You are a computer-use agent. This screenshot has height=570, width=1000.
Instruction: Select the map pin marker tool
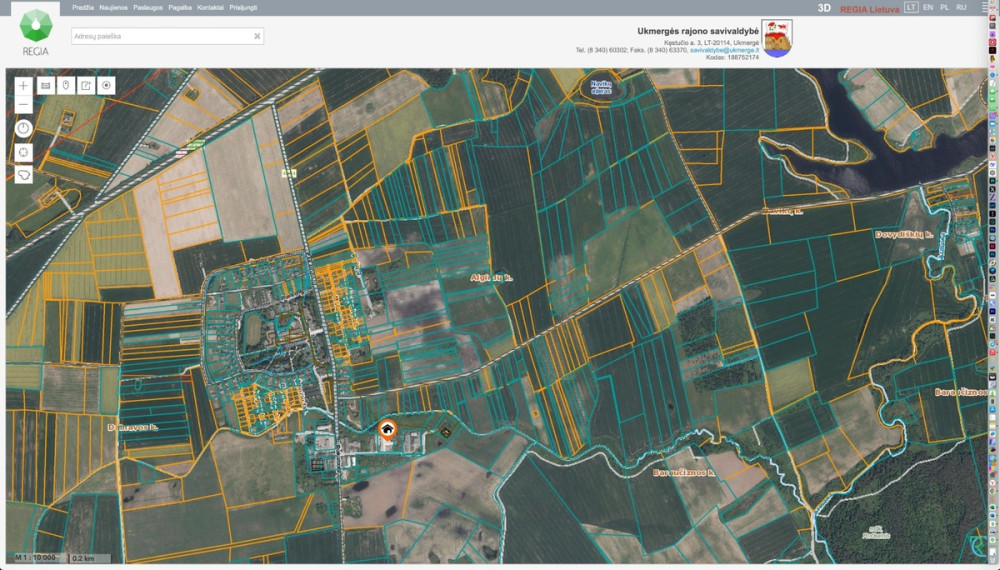(66, 85)
